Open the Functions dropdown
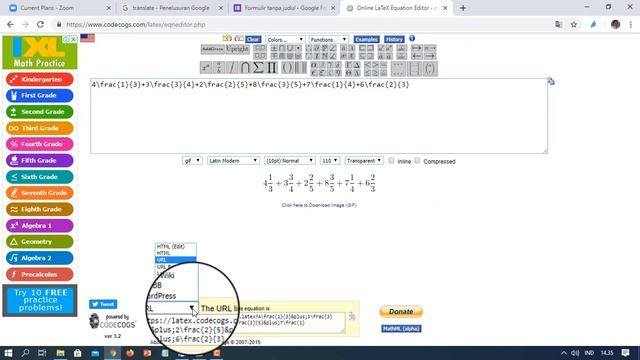Screen dimensions: 640x360 328,40
